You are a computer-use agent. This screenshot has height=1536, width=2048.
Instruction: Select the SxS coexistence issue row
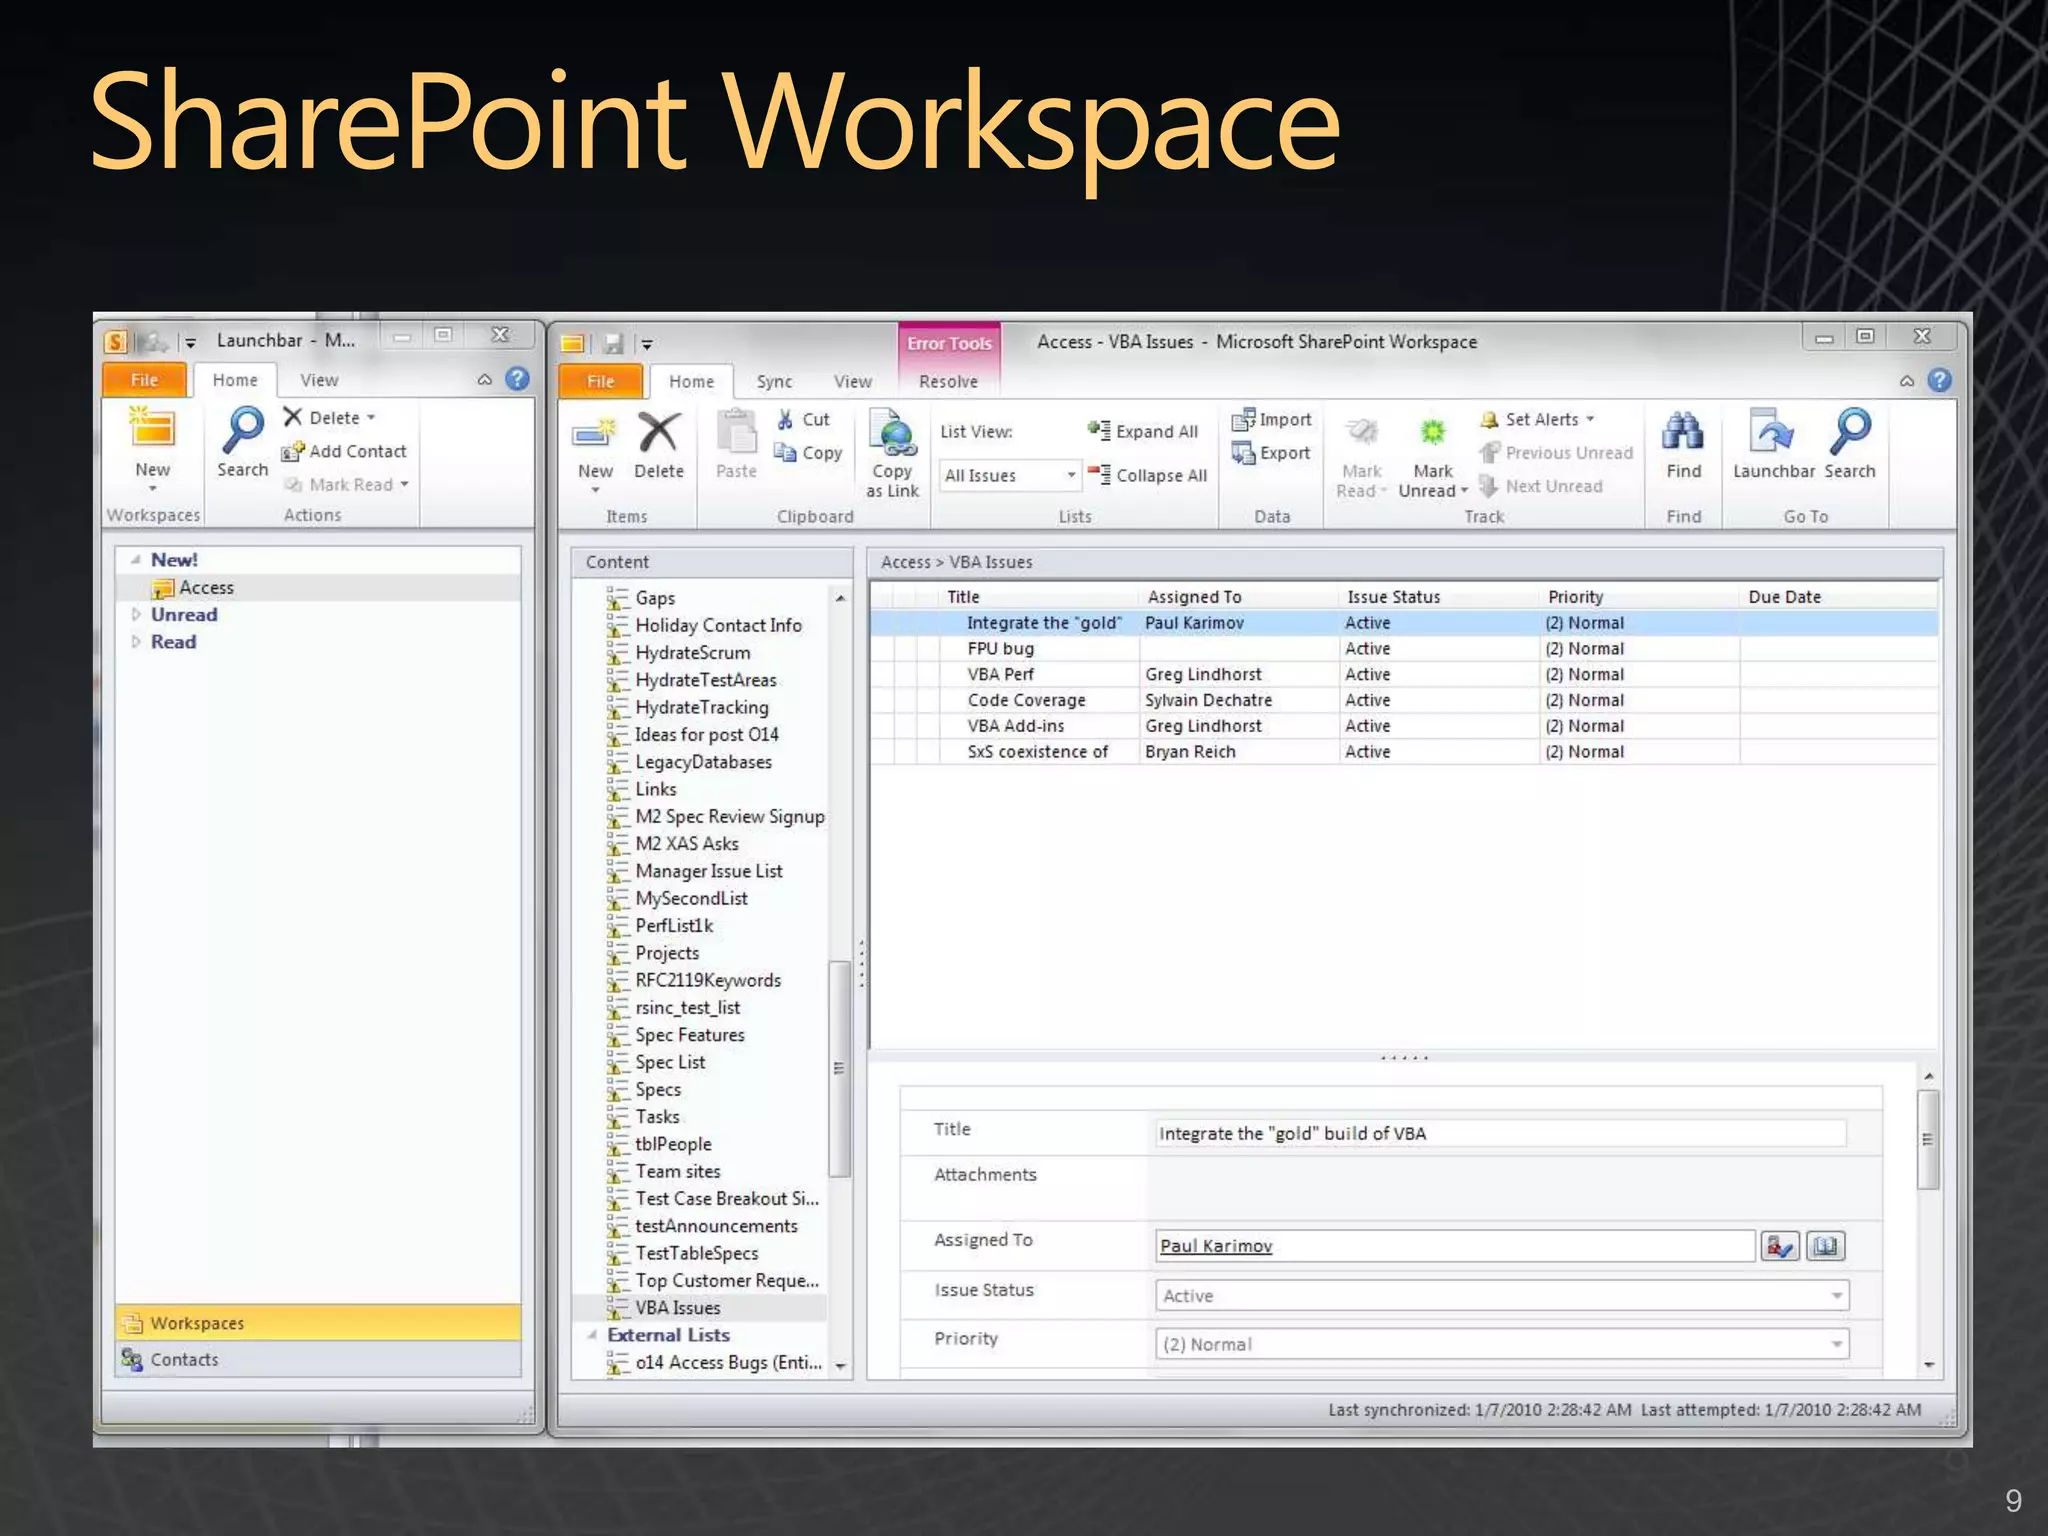tap(1404, 752)
